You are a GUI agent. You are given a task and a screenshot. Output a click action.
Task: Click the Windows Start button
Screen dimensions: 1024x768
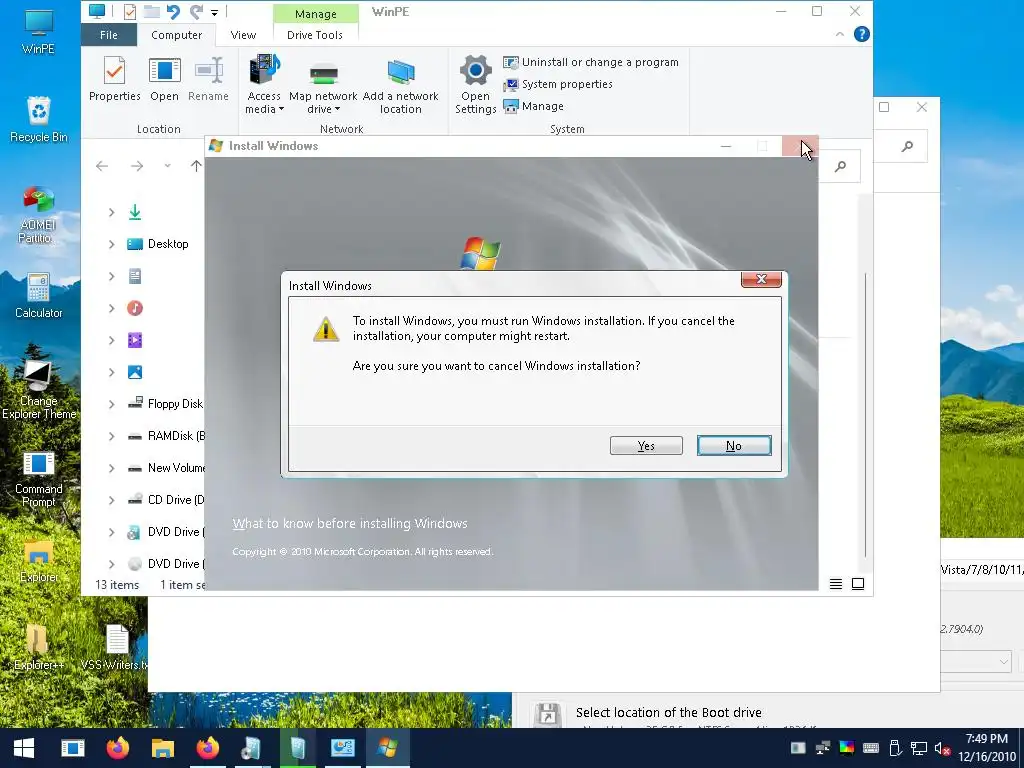coord(24,748)
